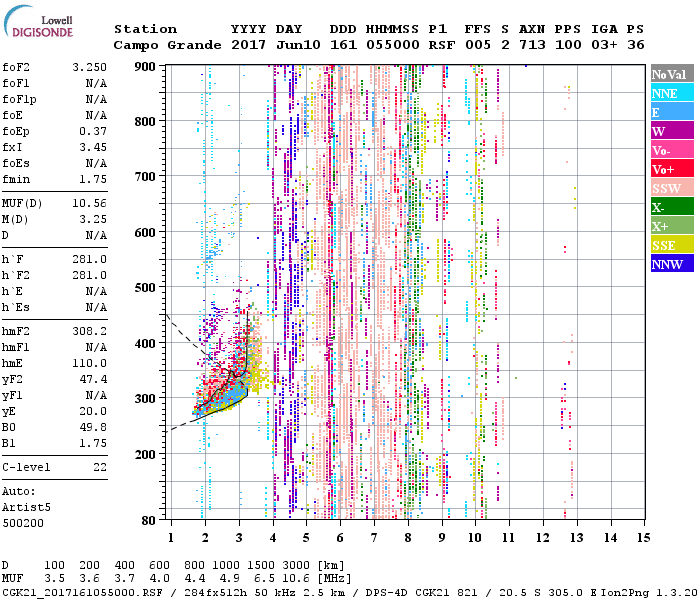Select the MUF(D) value 10.56
Image resolution: width=700 pixels, height=600 pixels.
tap(90, 203)
